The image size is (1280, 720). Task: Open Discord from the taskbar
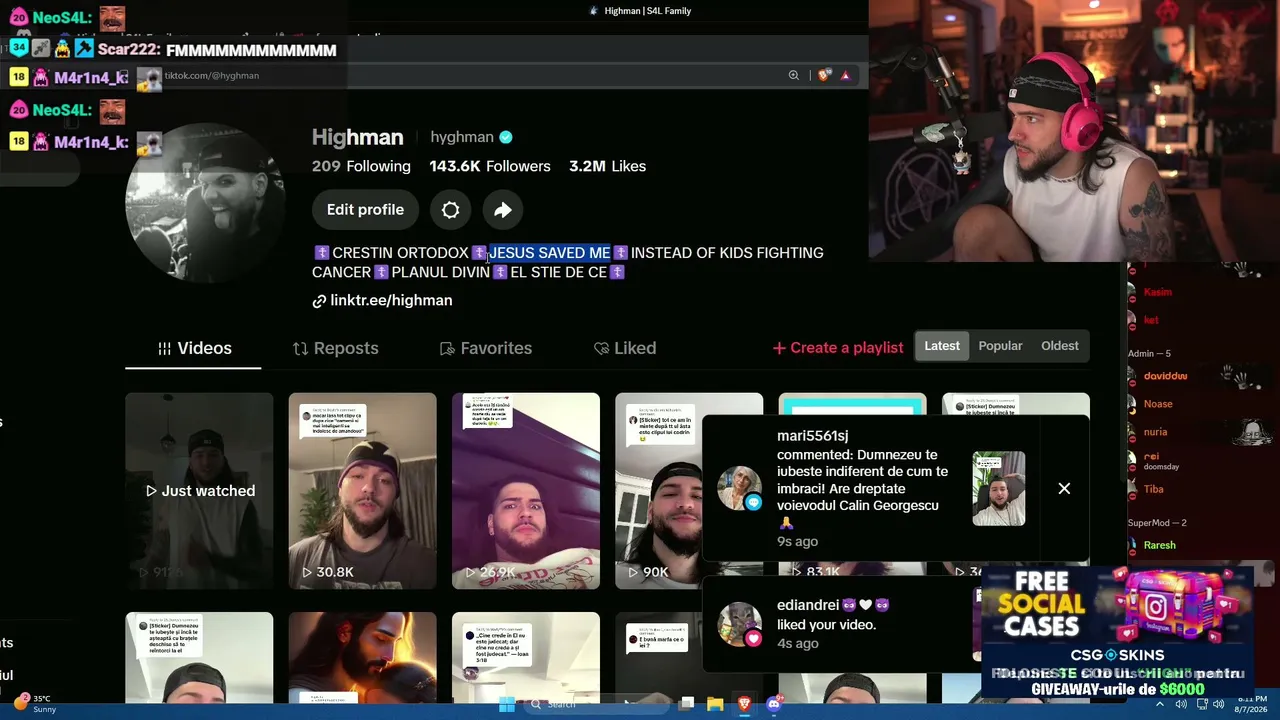(773, 705)
